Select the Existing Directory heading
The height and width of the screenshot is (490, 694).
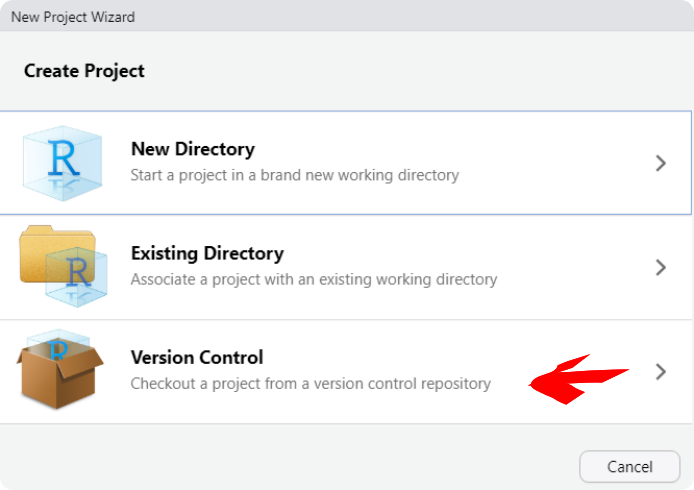click(207, 253)
